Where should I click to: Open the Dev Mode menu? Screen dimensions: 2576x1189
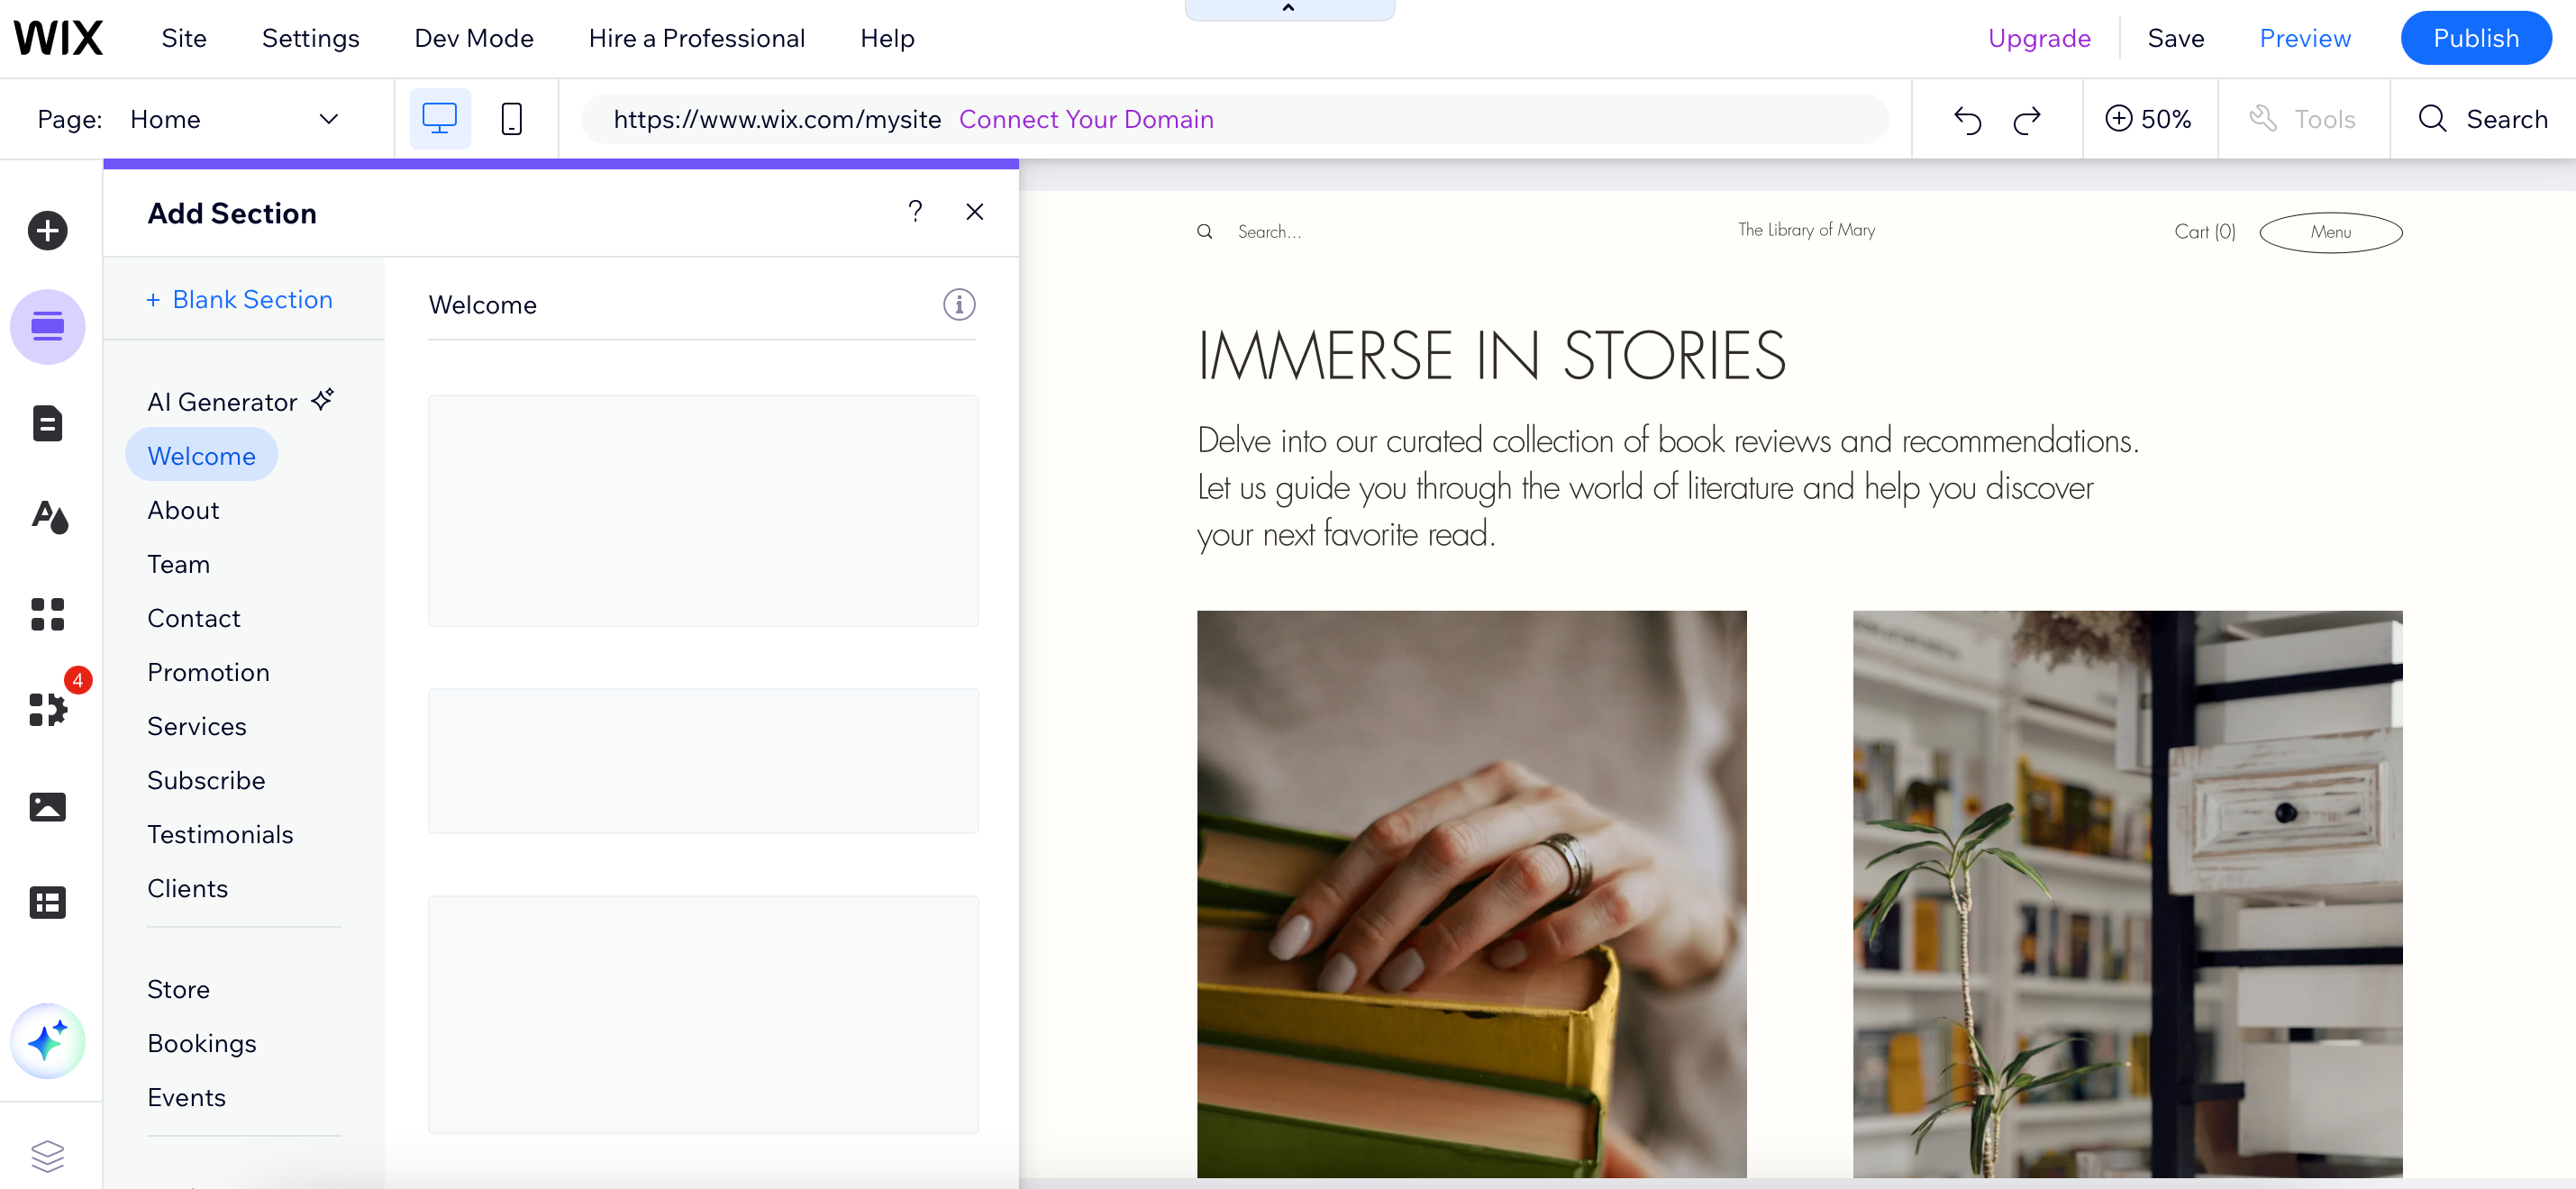pos(474,38)
